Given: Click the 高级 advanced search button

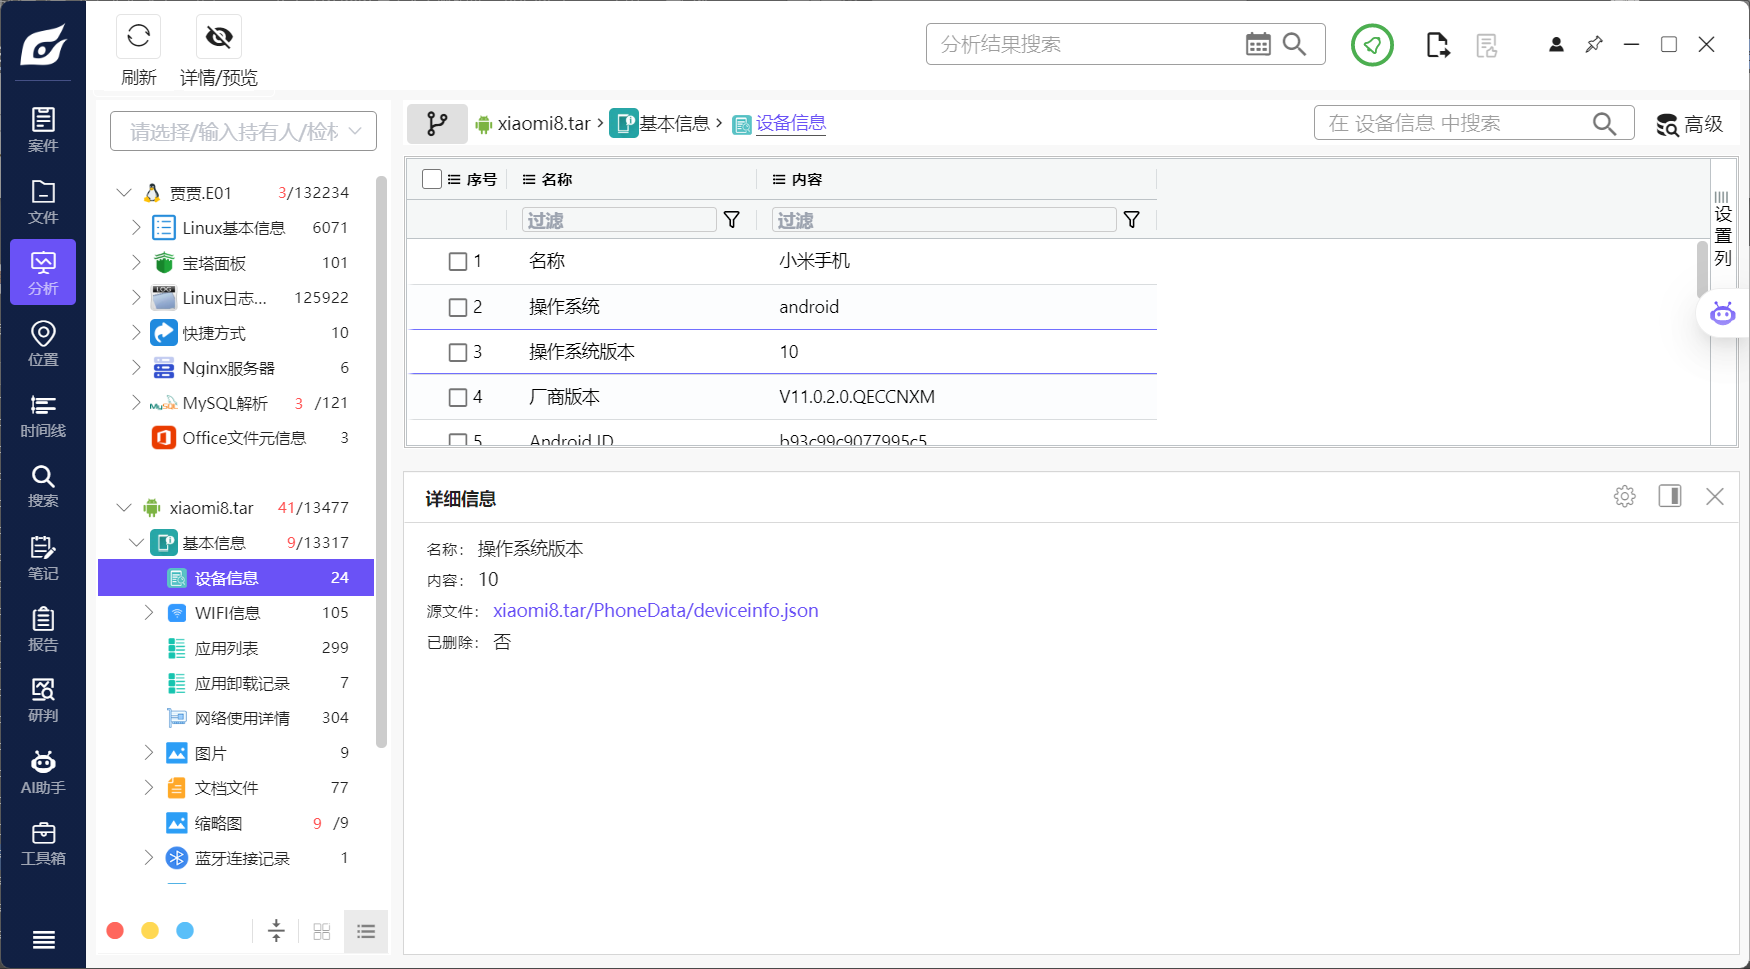Looking at the screenshot, I should tap(1689, 124).
